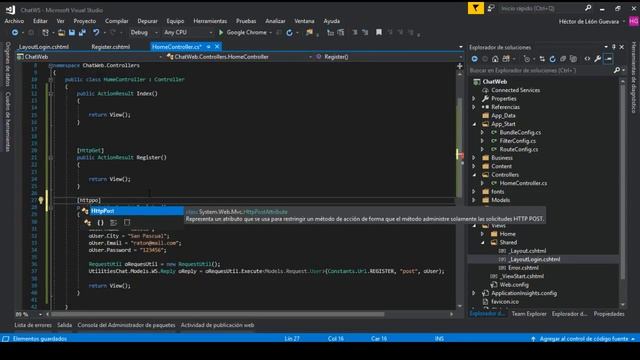Toggle auto-hide pin of Solution Explorer
The height and width of the screenshot is (360, 640).
coord(613,47)
